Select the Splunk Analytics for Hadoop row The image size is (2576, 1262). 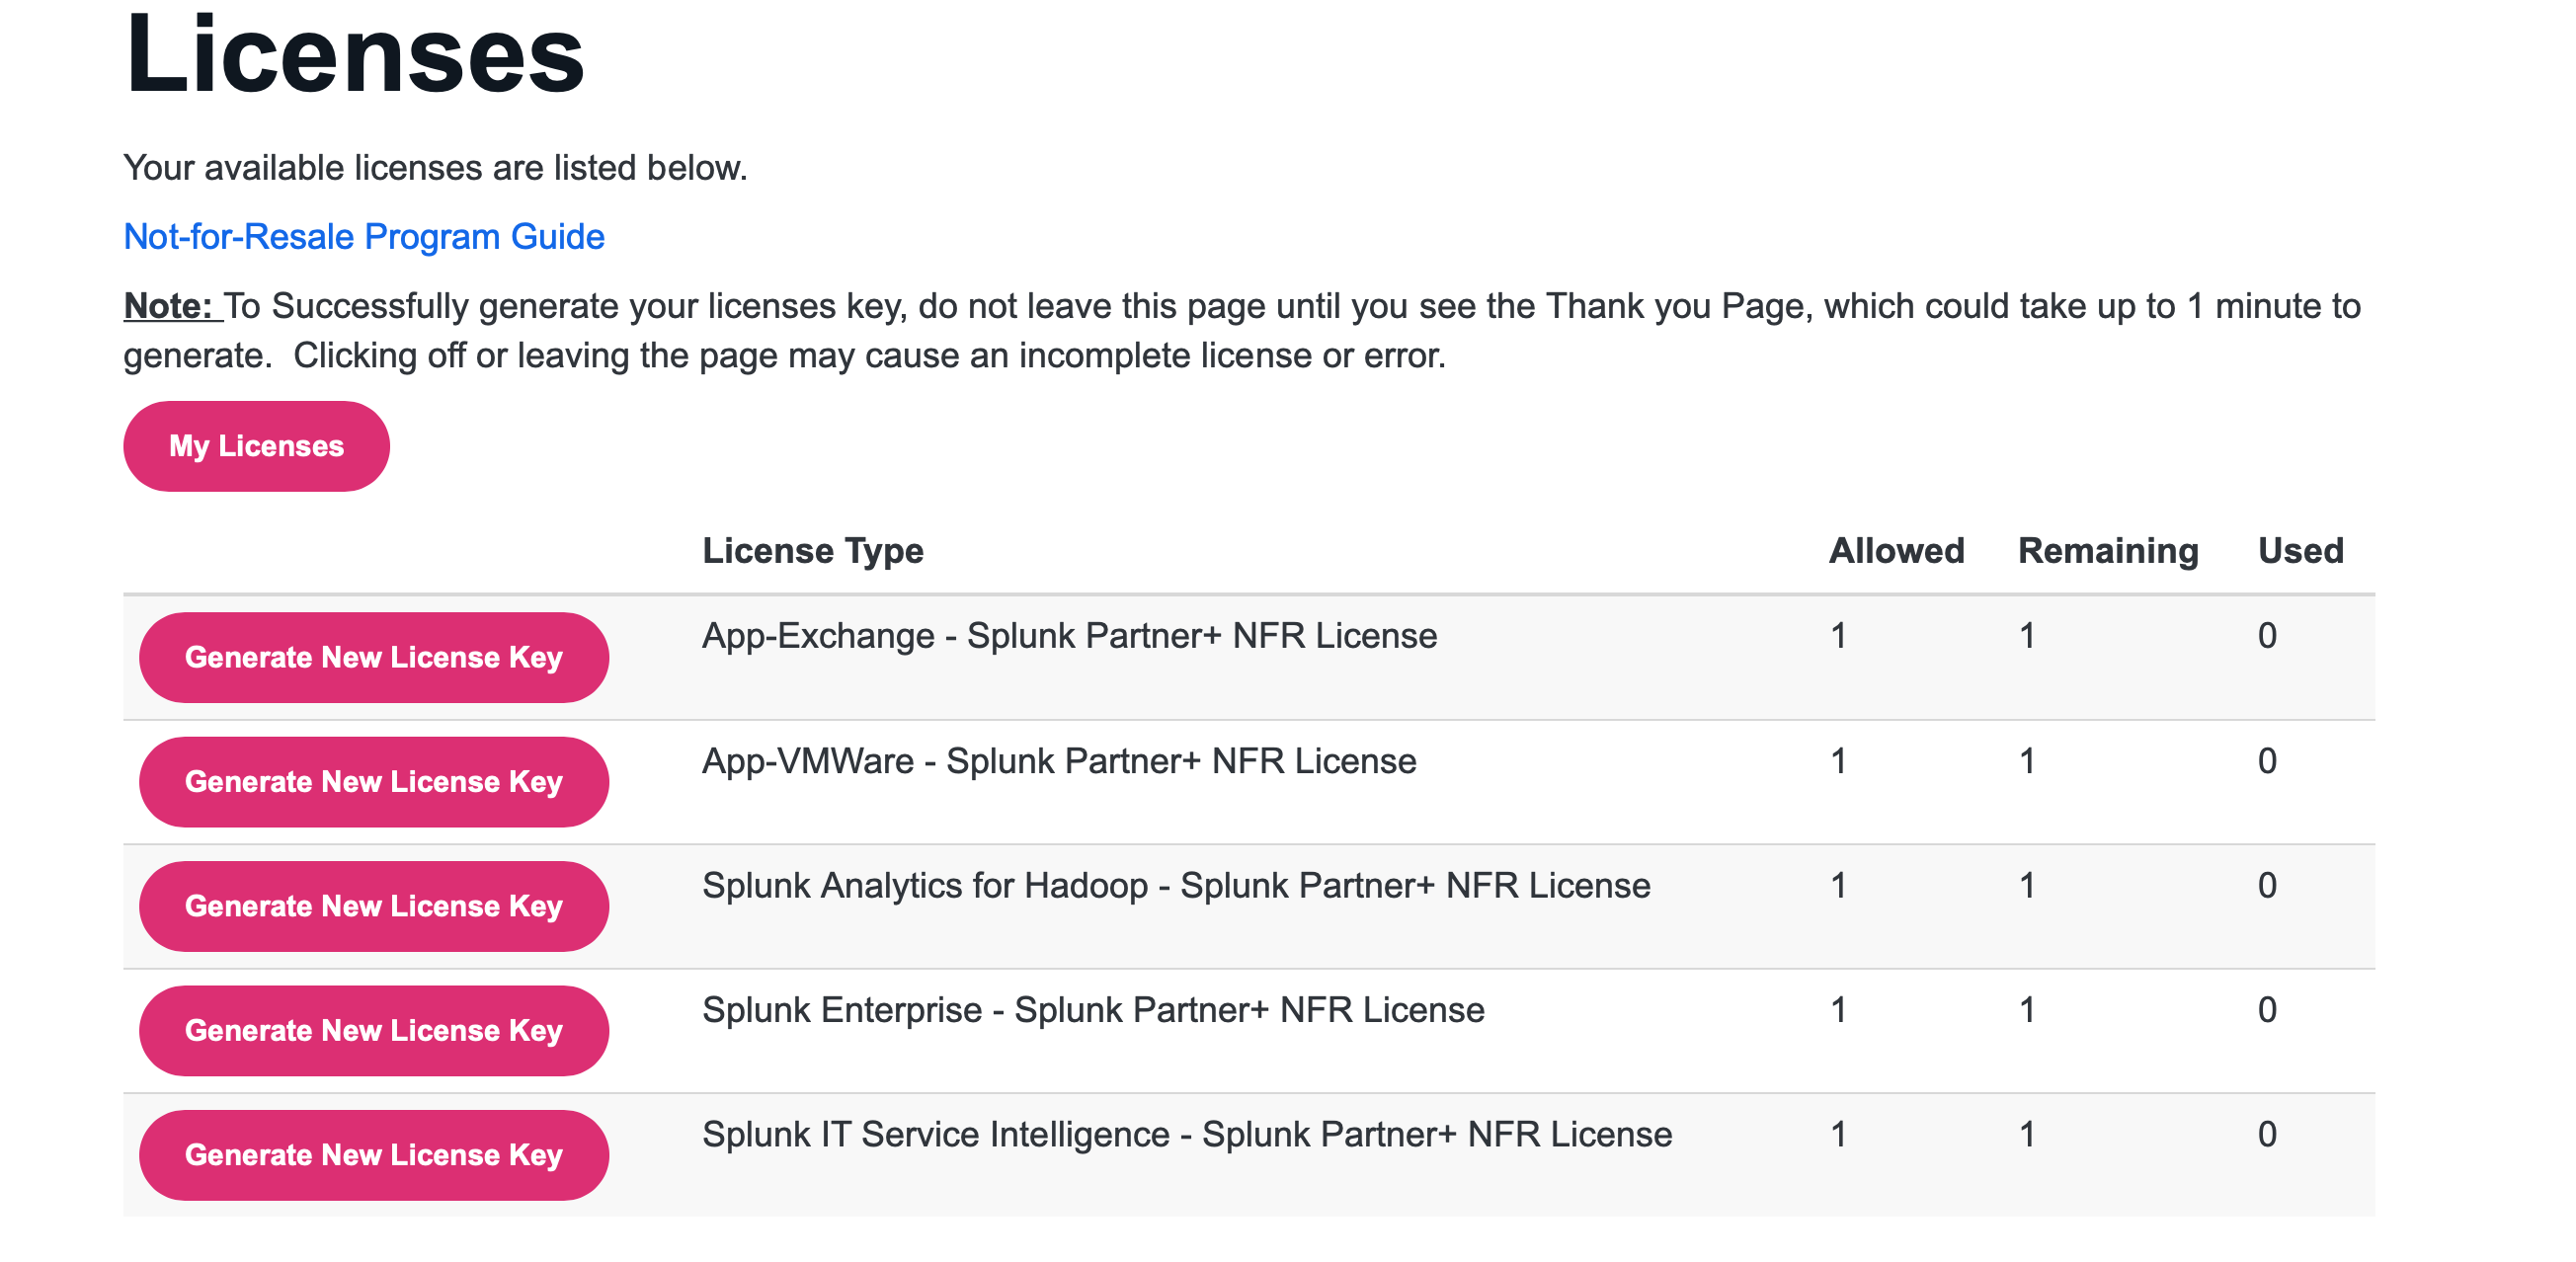point(1176,884)
